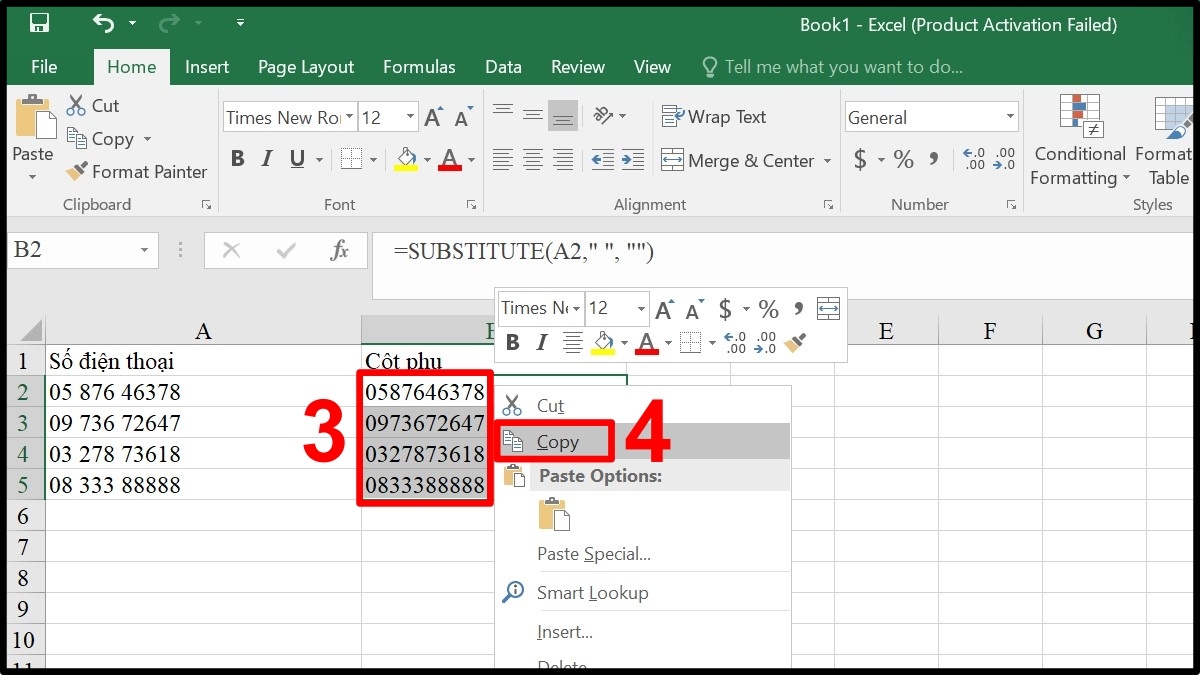Expand the General number format dropdown
The height and width of the screenshot is (675, 1200).
[x=1009, y=118]
